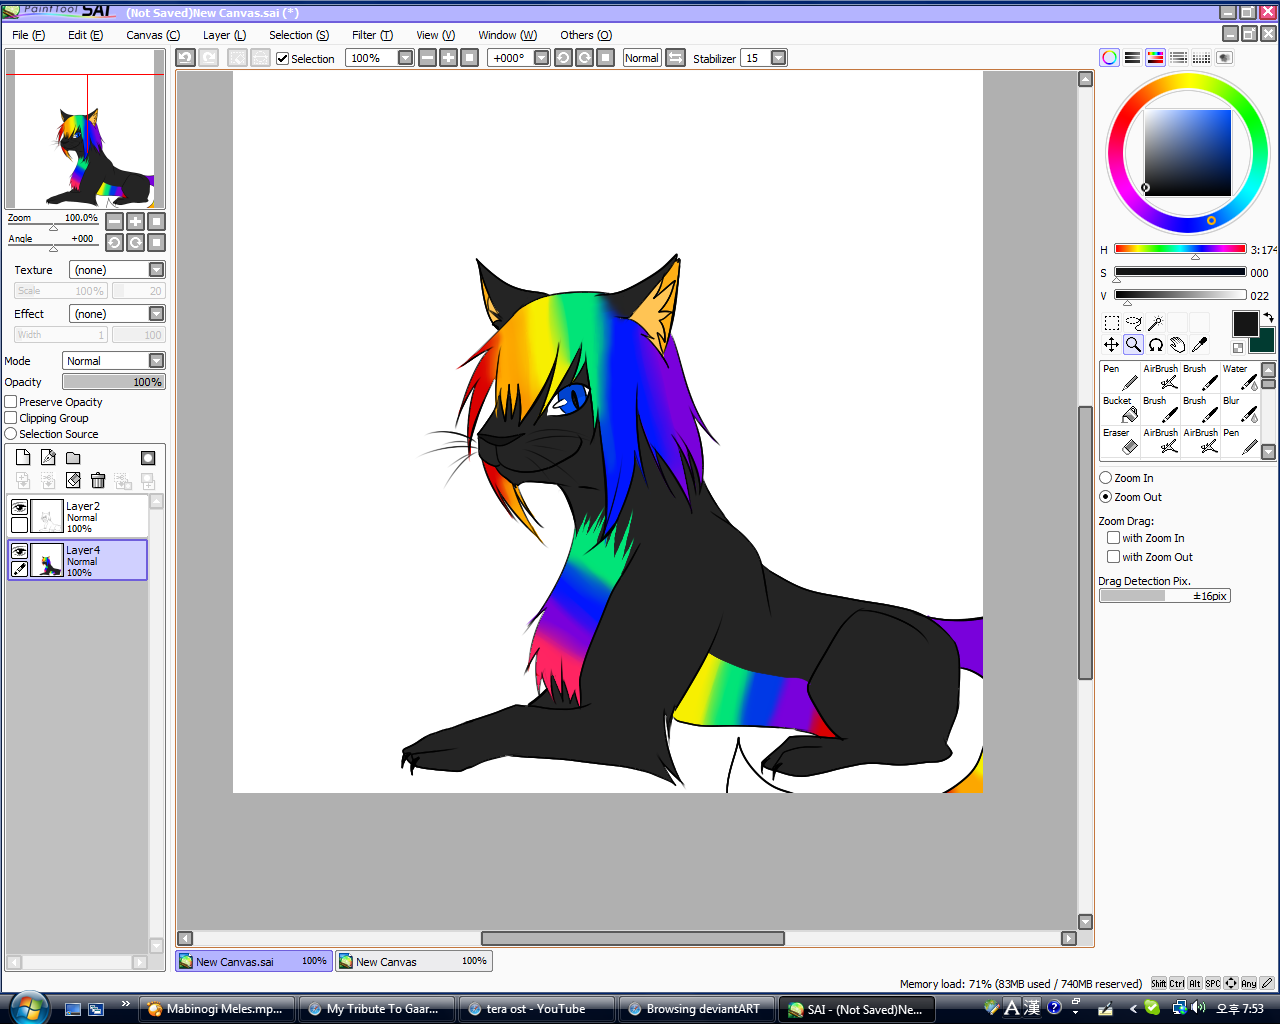1280x1024 pixels.
Task: Open the Effect dropdown
Action: 156,314
